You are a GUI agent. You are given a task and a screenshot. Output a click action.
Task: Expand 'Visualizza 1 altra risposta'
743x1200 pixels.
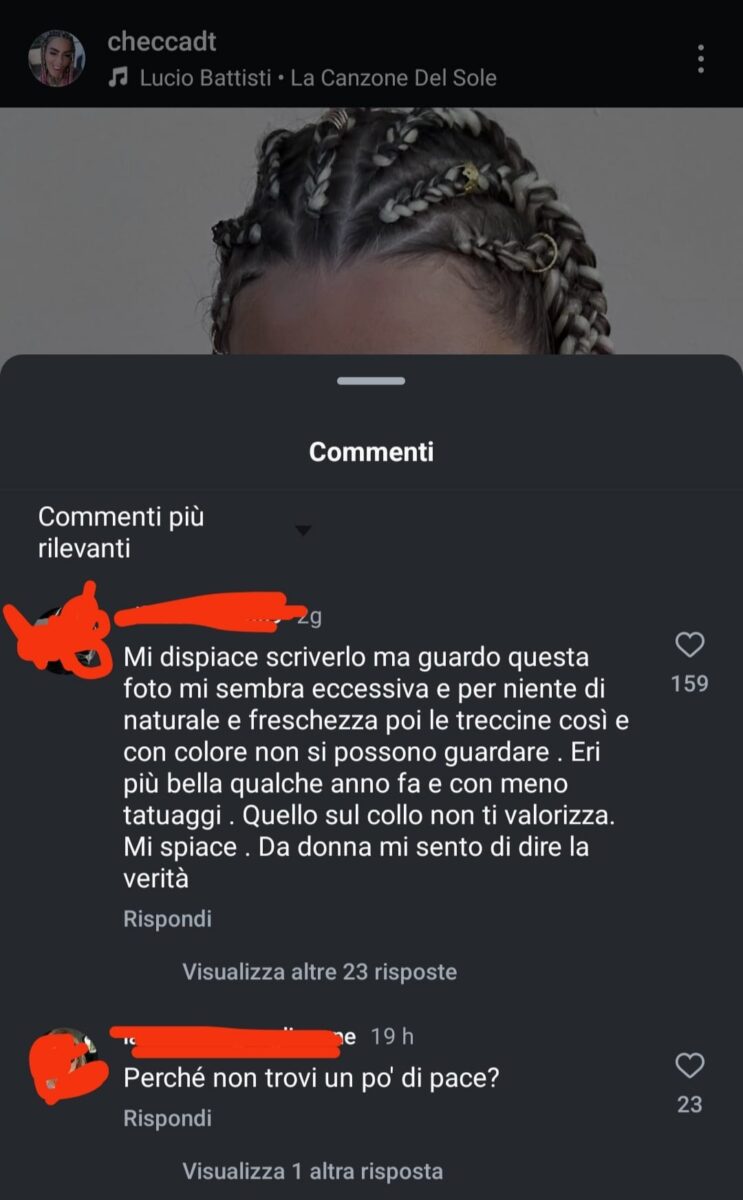[x=312, y=1170]
